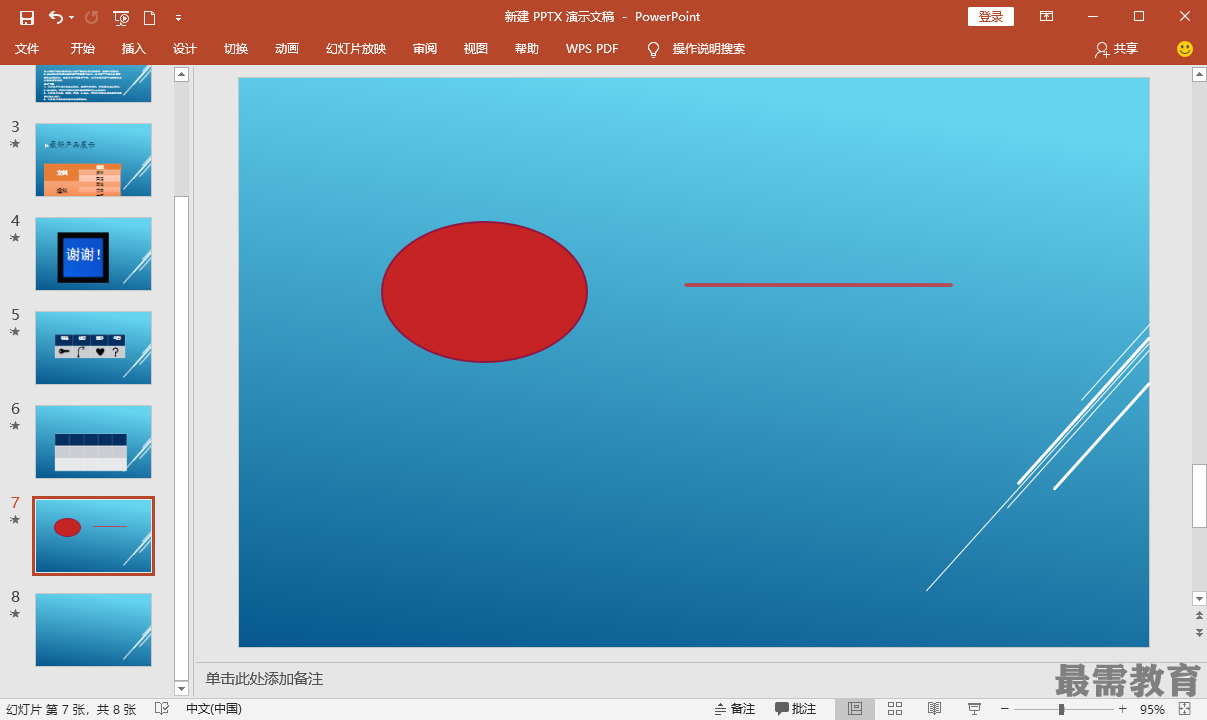The height and width of the screenshot is (720, 1207).
Task: Open the 帮助 ribbon tab
Action: point(527,48)
